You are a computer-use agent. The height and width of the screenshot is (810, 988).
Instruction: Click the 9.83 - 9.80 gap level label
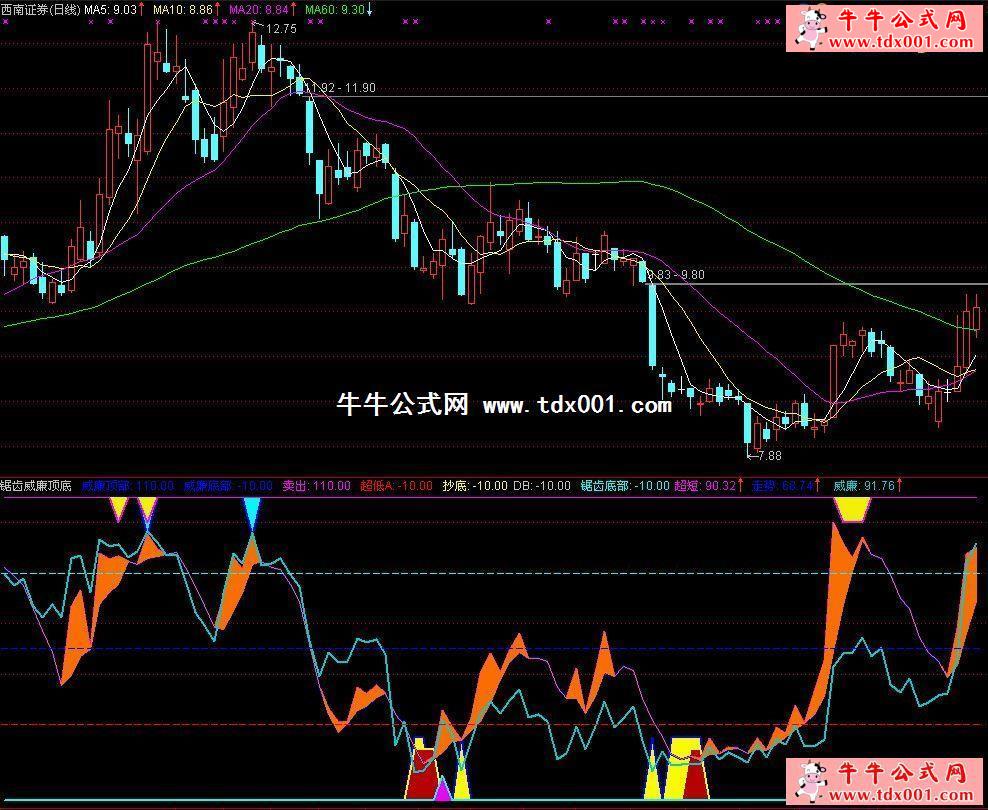coord(676,274)
